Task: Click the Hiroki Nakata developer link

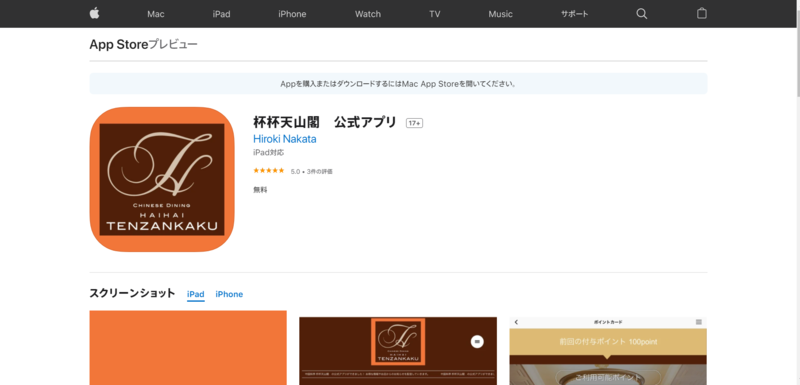Action: tap(285, 139)
